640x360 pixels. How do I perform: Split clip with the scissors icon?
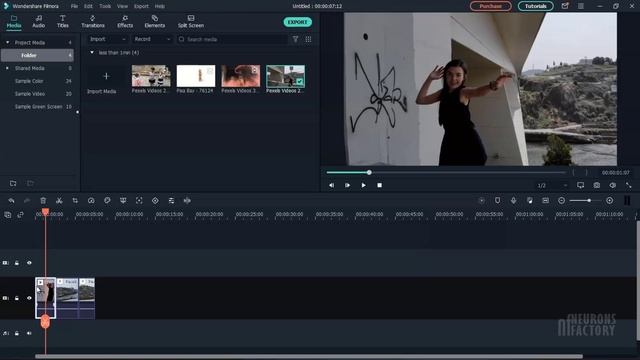[x=59, y=200]
